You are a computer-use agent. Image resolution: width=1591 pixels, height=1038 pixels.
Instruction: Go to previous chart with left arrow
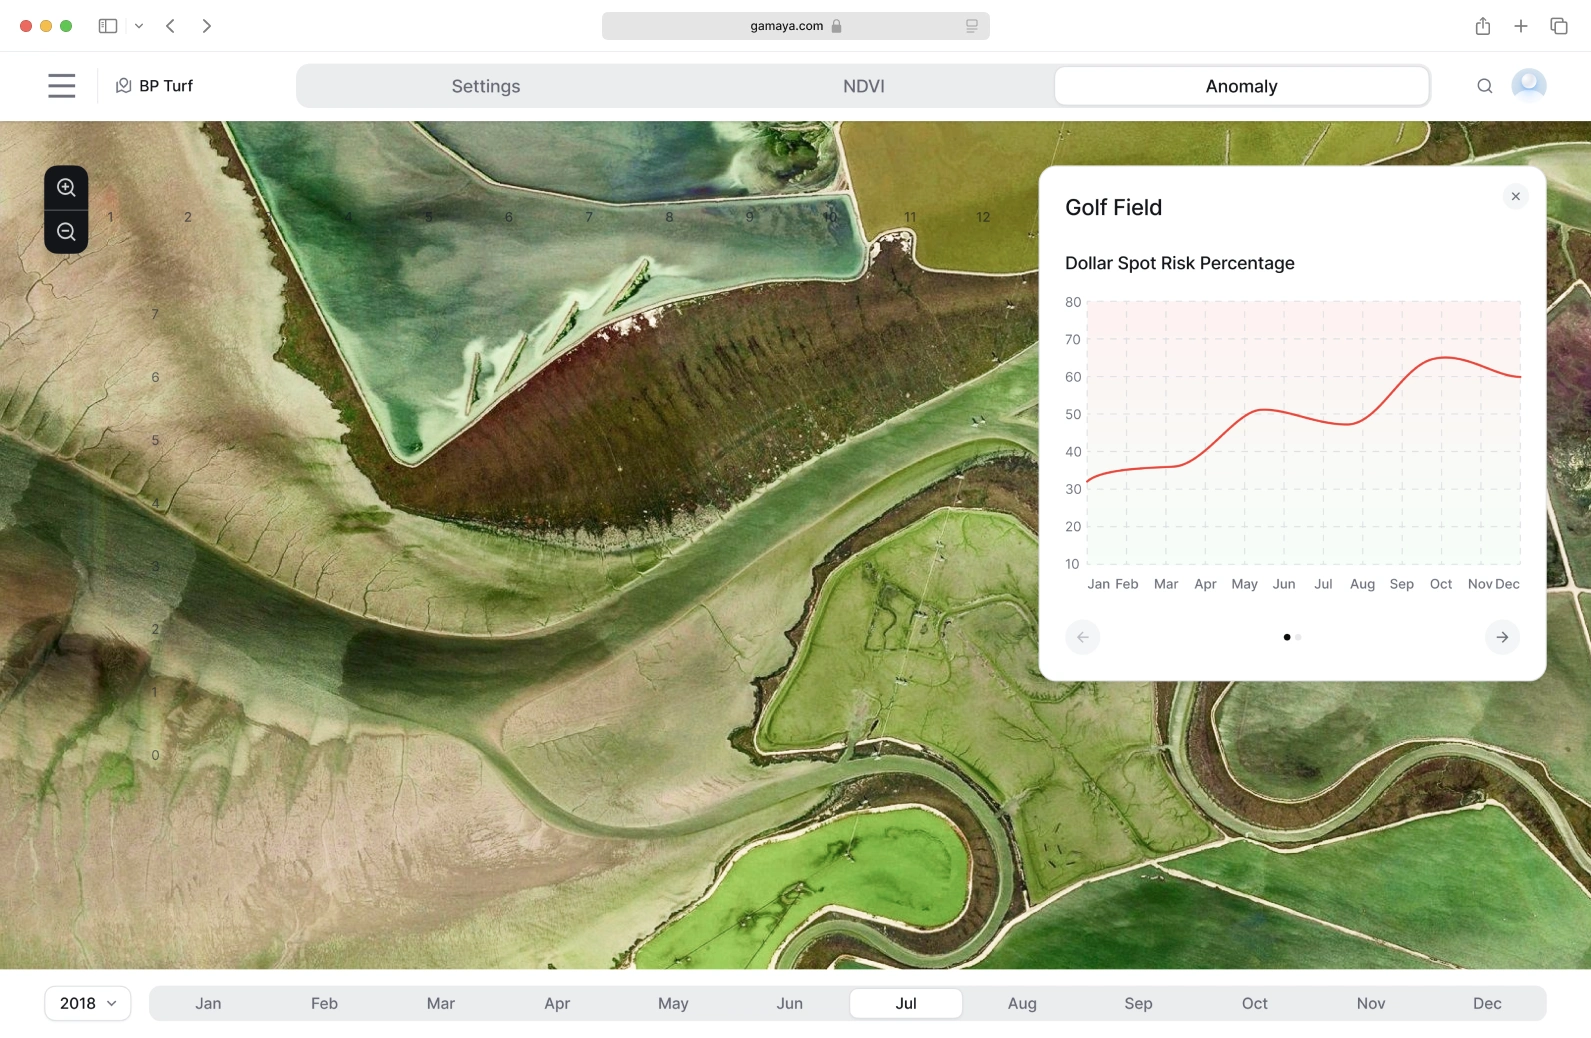tap(1083, 637)
